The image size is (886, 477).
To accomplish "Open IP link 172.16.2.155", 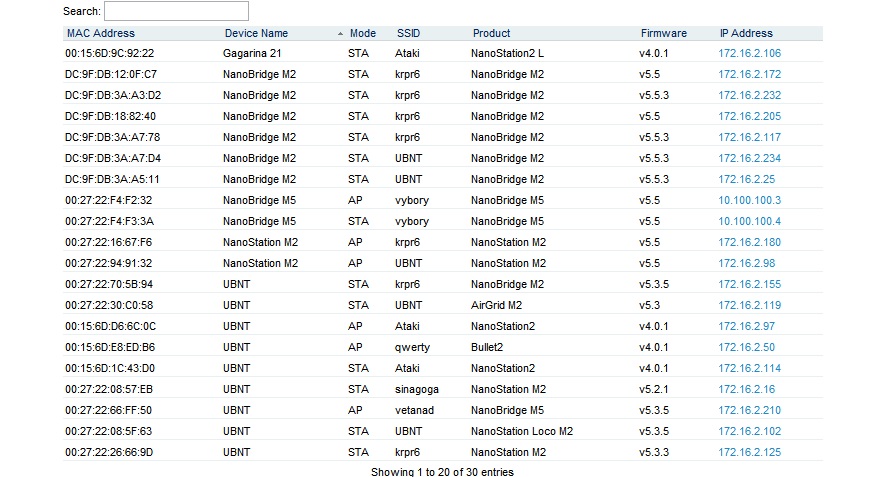I will (x=749, y=284).
